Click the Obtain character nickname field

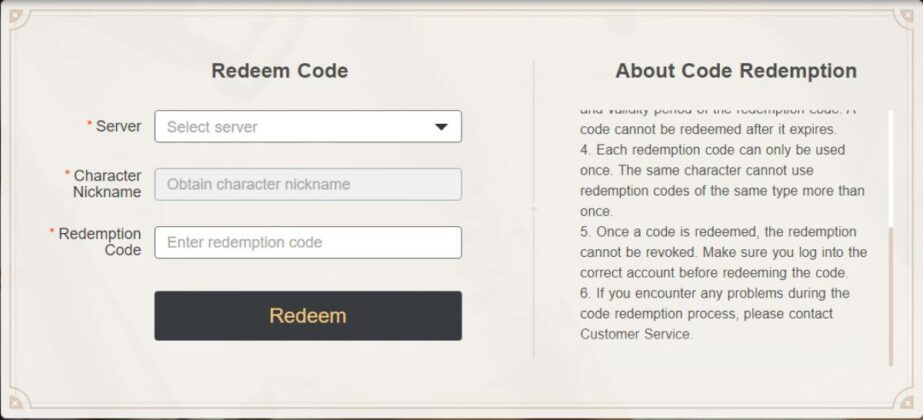[307, 184]
